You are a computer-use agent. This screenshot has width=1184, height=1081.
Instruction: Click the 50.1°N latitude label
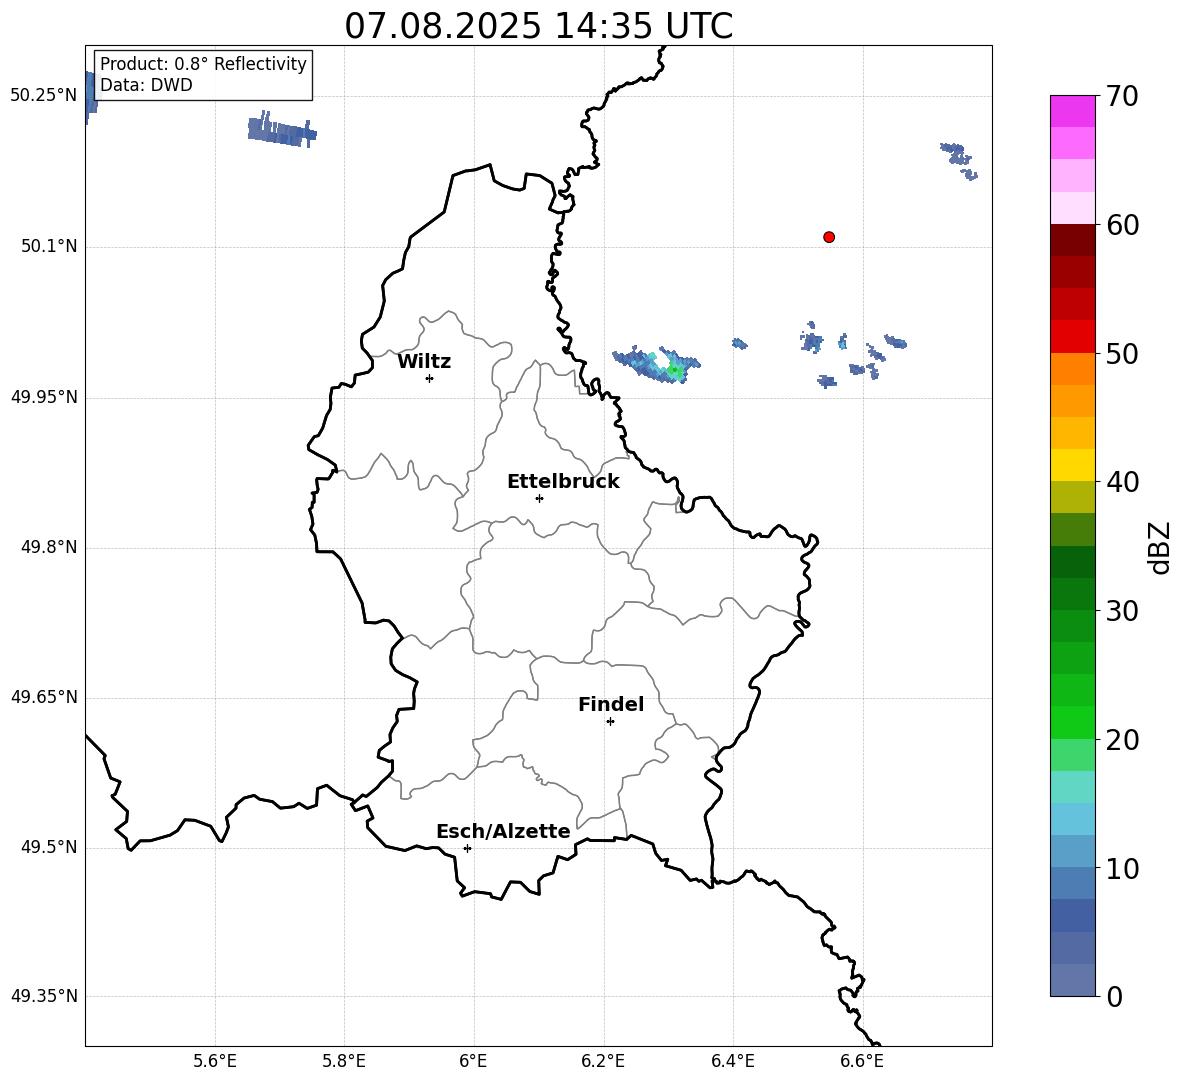click(49, 247)
